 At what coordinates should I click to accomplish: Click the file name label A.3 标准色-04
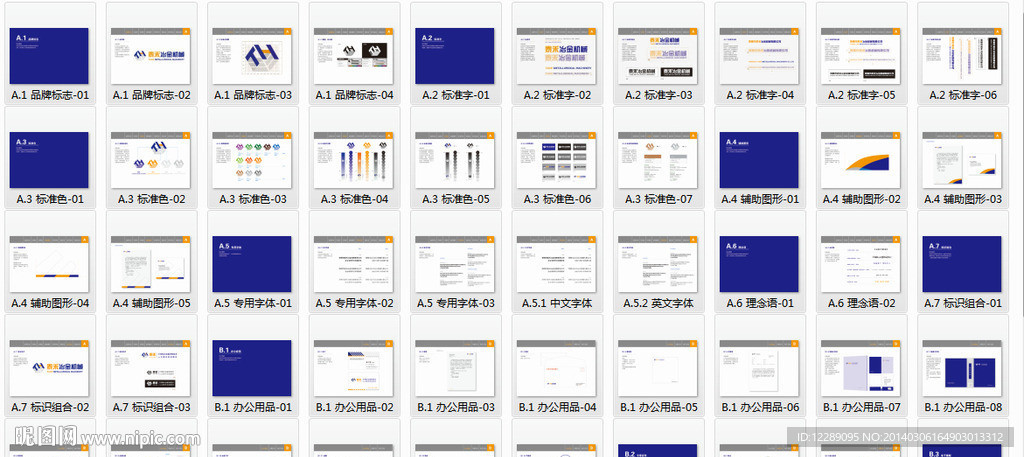(355, 199)
